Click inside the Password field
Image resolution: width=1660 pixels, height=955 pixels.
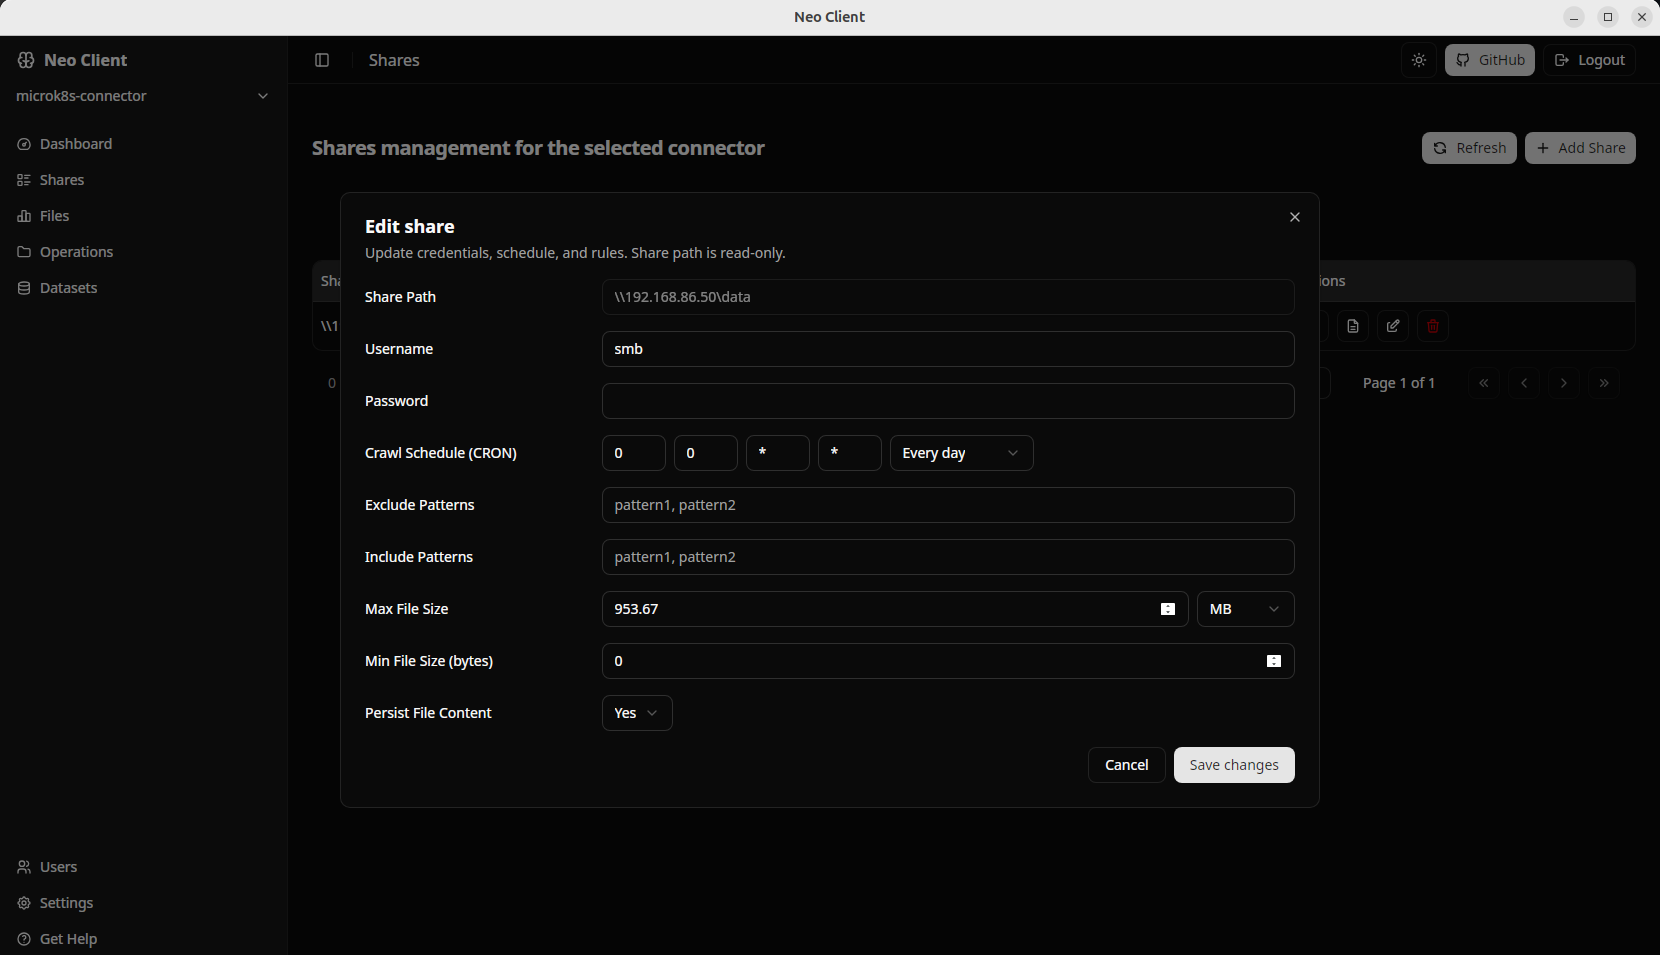(x=947, y=400)
